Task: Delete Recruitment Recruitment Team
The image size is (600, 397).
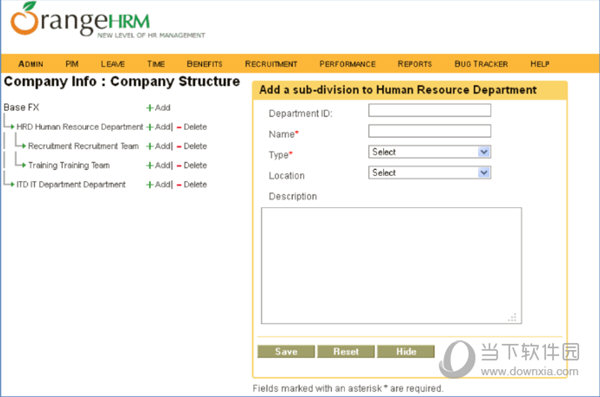Action: tap(192, 146)
